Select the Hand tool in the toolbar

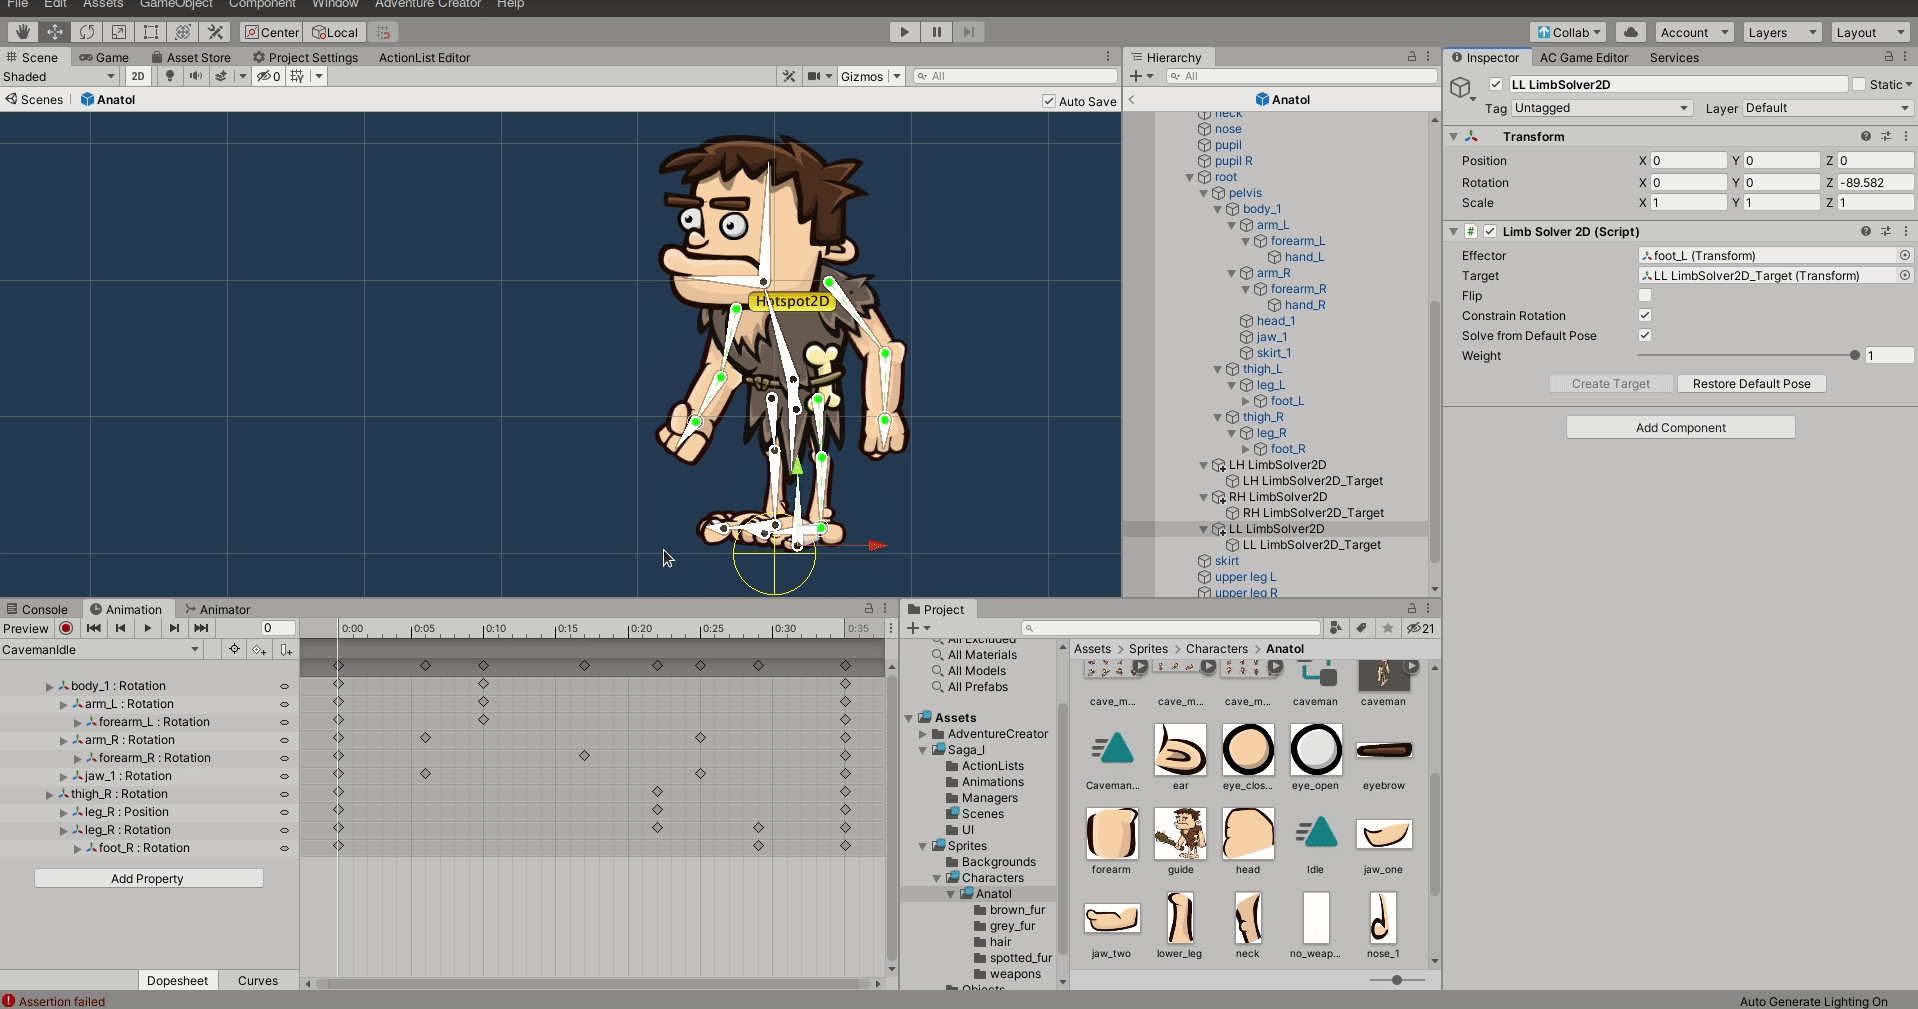22,32
